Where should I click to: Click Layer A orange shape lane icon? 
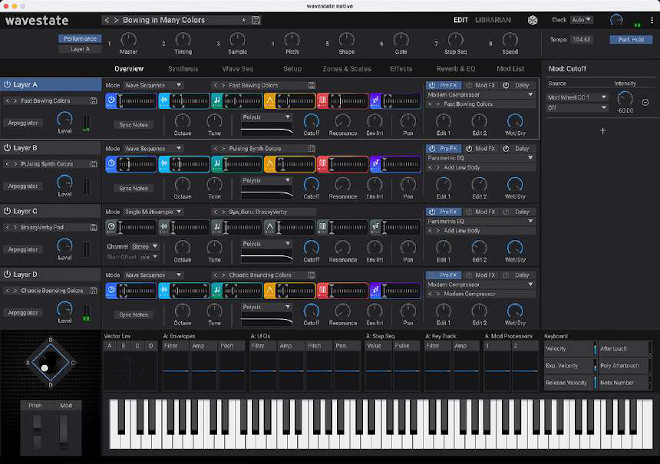click(269, 101)
